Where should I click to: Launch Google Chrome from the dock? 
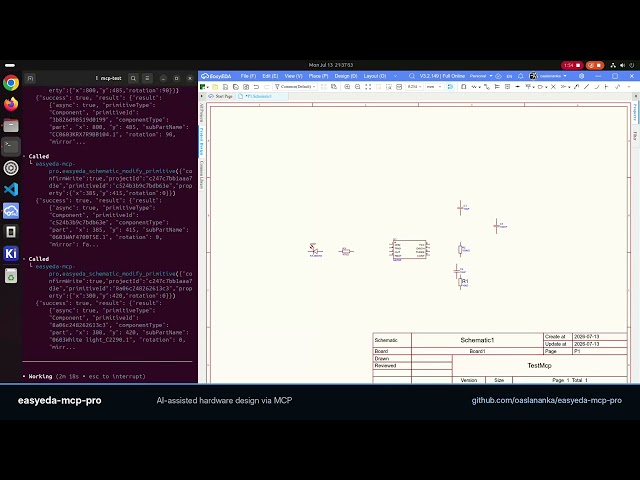(x=11, y=83)
